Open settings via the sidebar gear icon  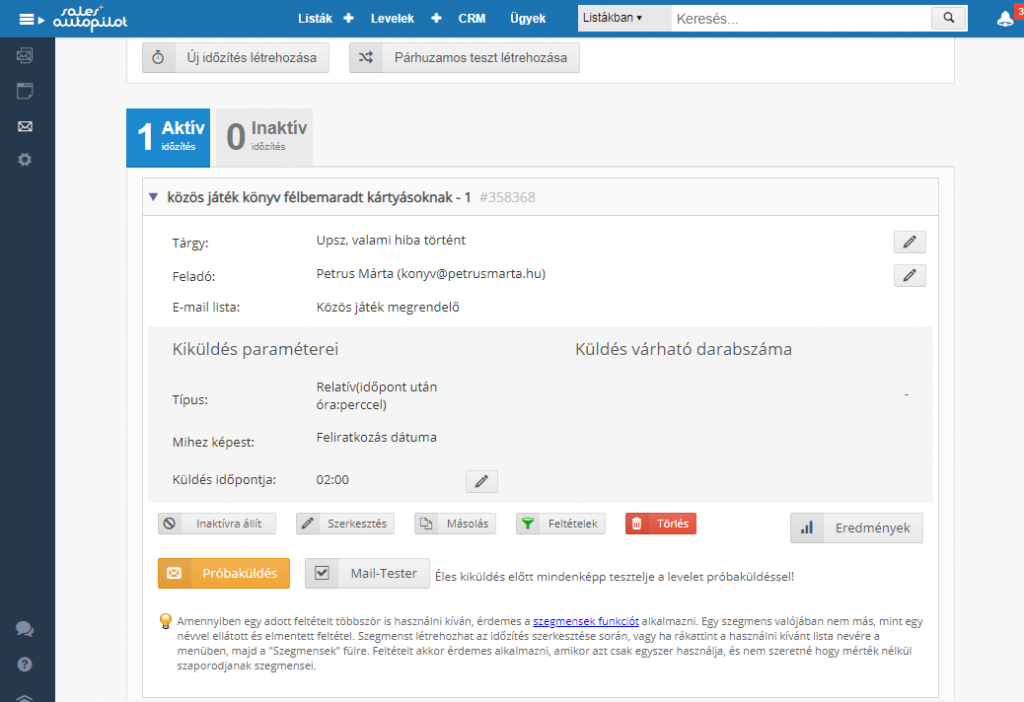(25, 160)
